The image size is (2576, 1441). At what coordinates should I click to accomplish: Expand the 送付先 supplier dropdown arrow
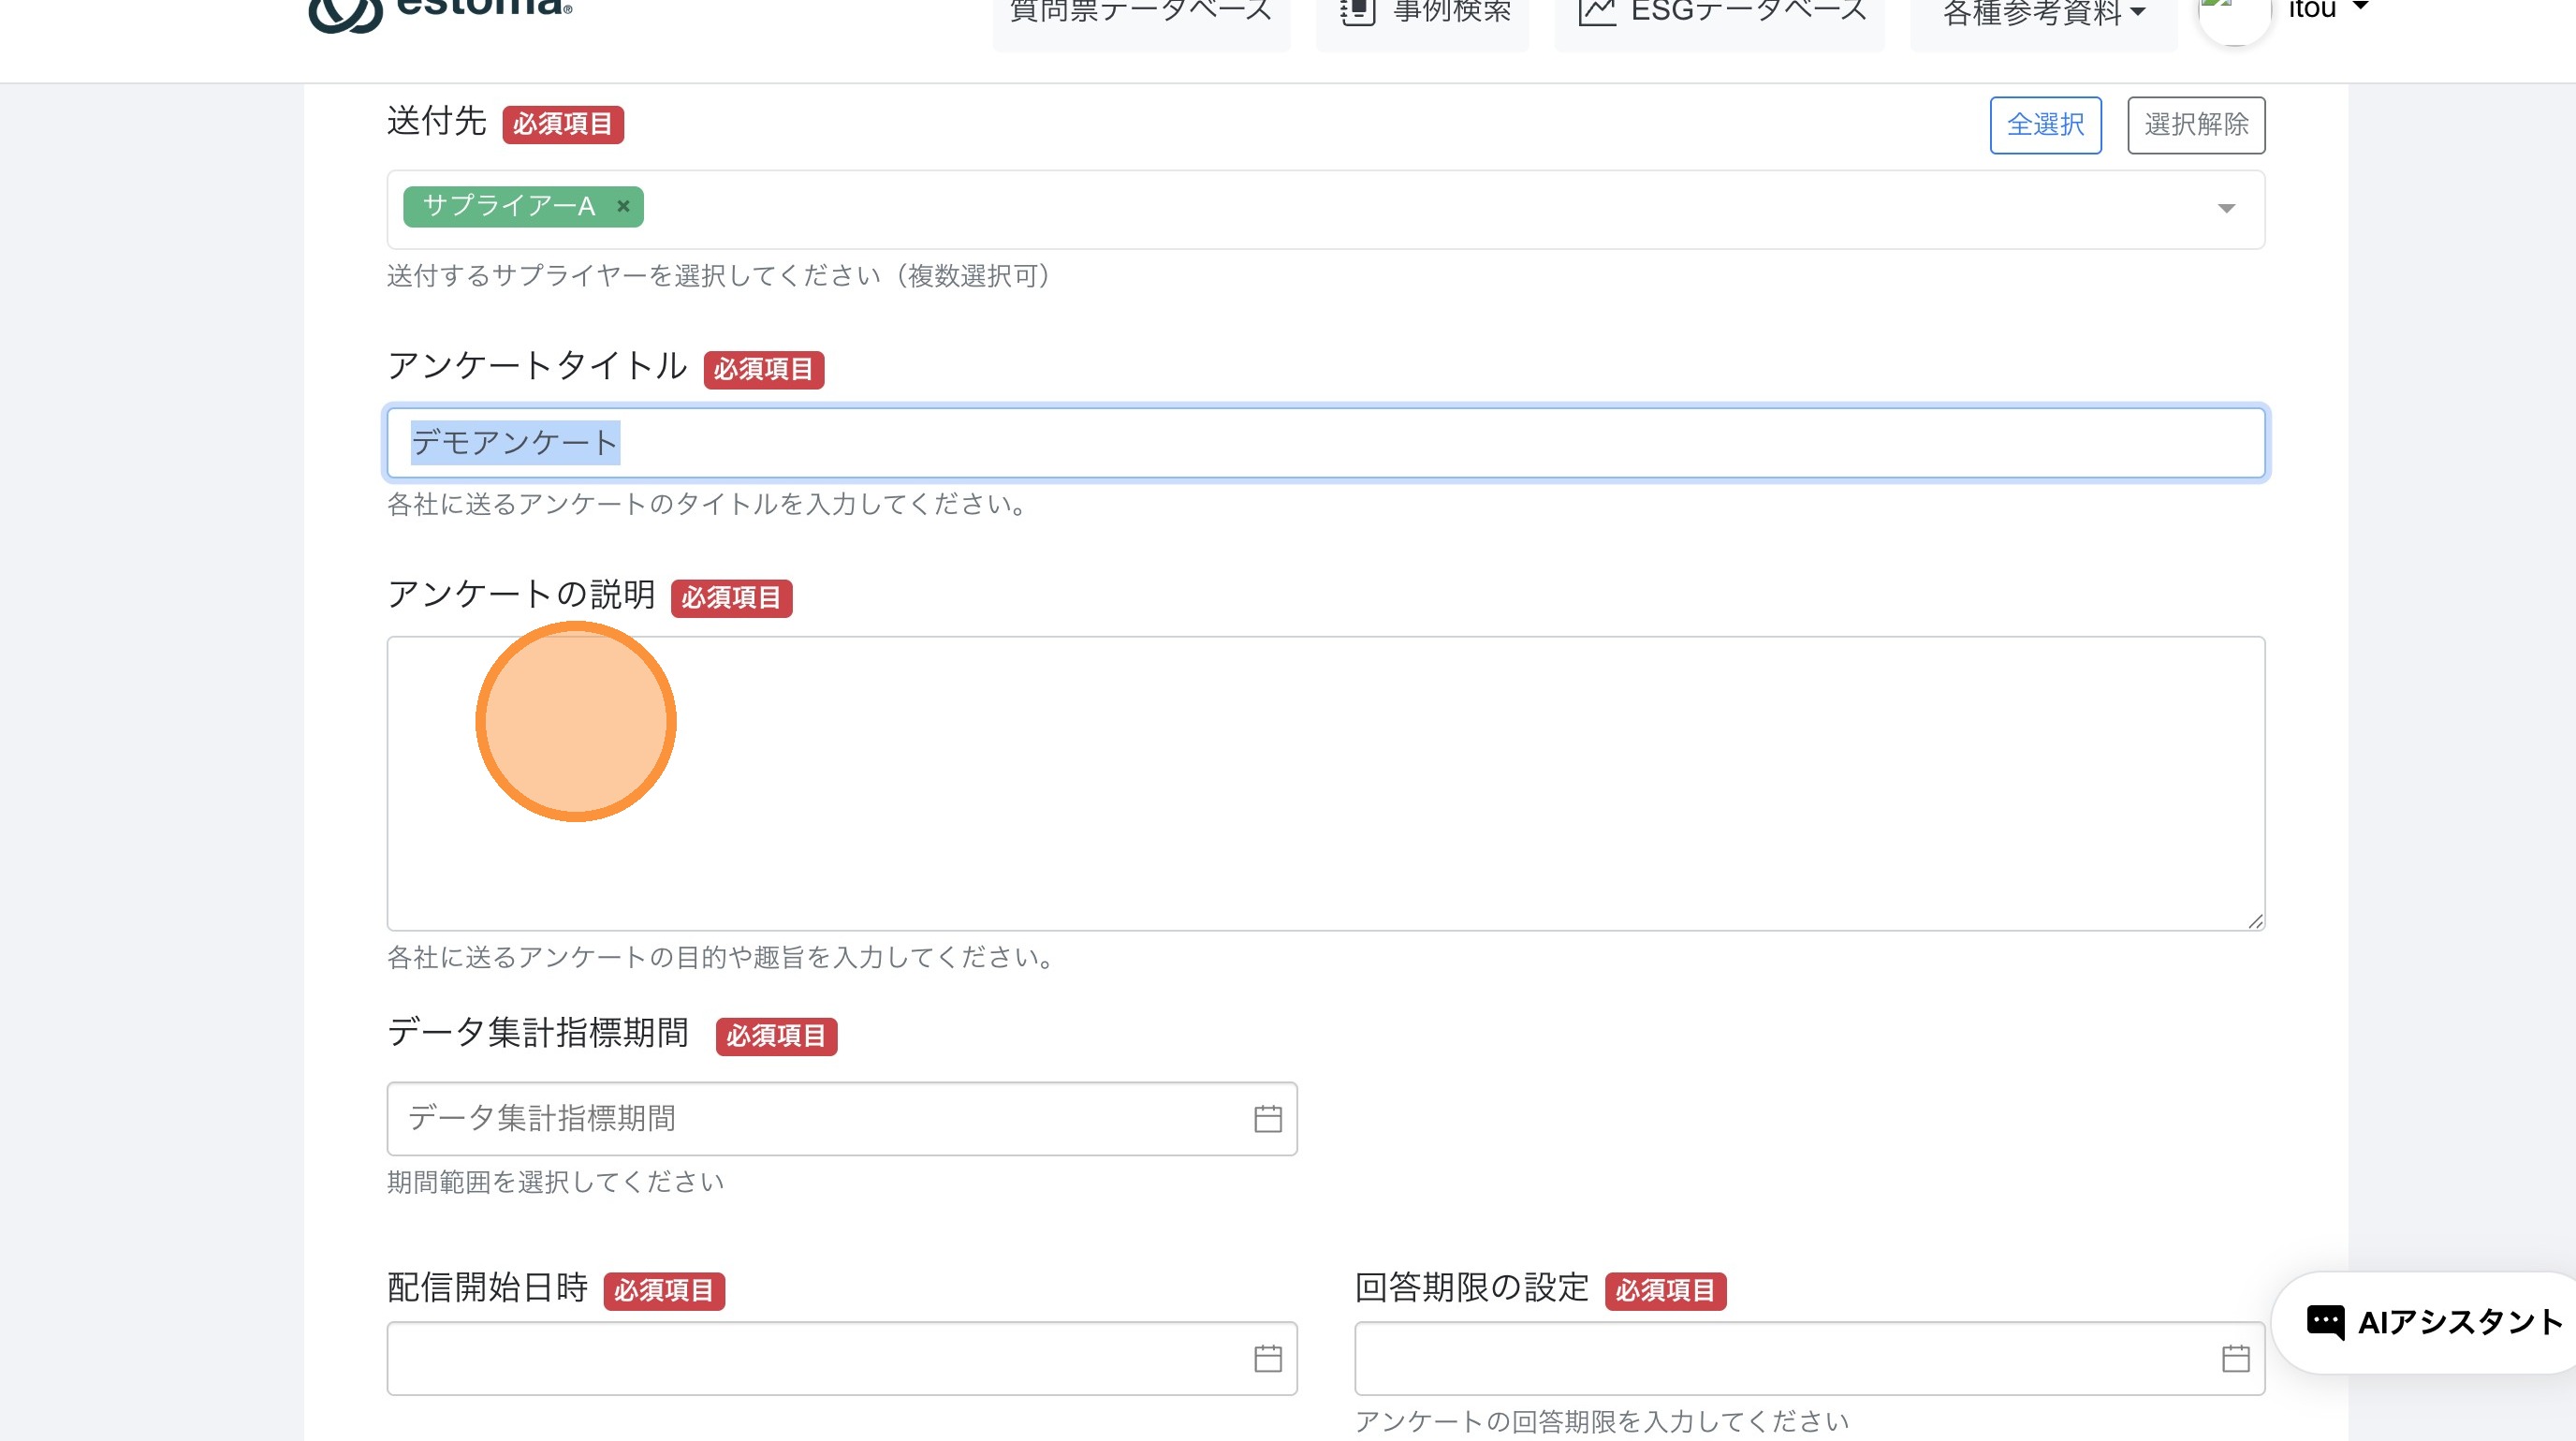pyautogui.click(x=2226, y=208)
